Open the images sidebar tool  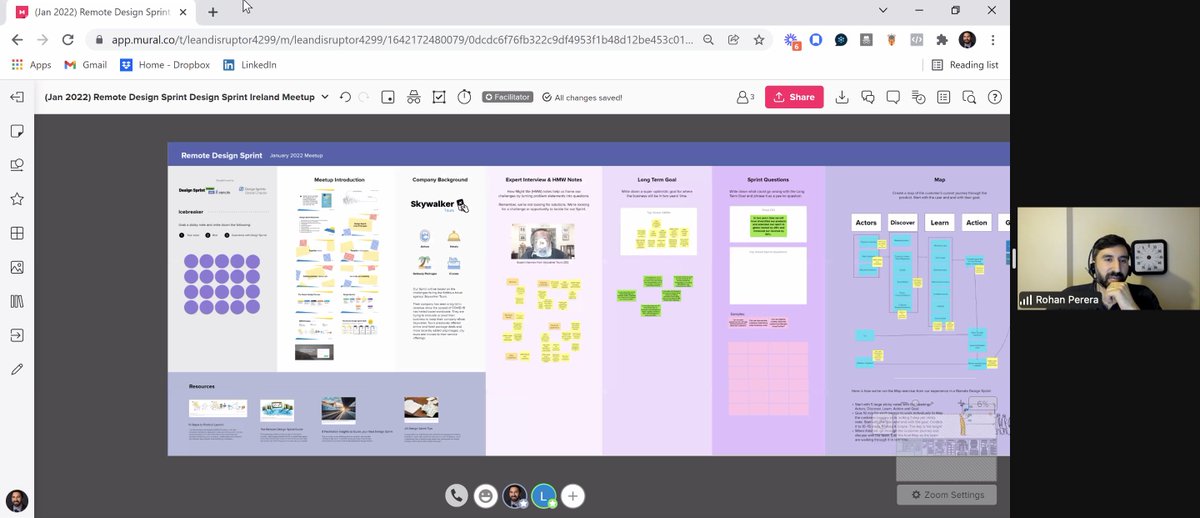point(17,267)
